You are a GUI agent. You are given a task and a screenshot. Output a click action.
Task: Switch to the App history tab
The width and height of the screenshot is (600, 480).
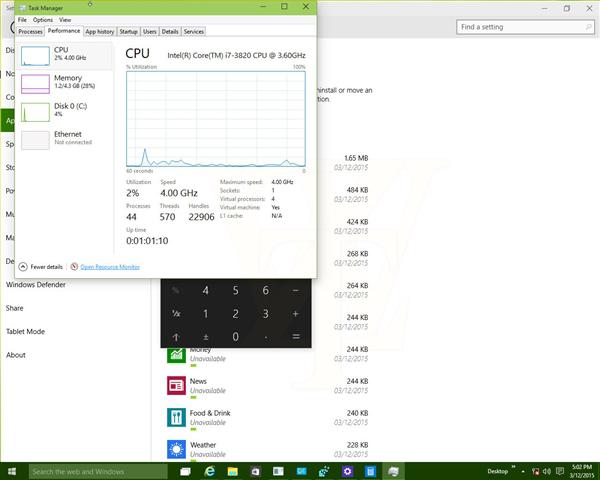[100, 32]
